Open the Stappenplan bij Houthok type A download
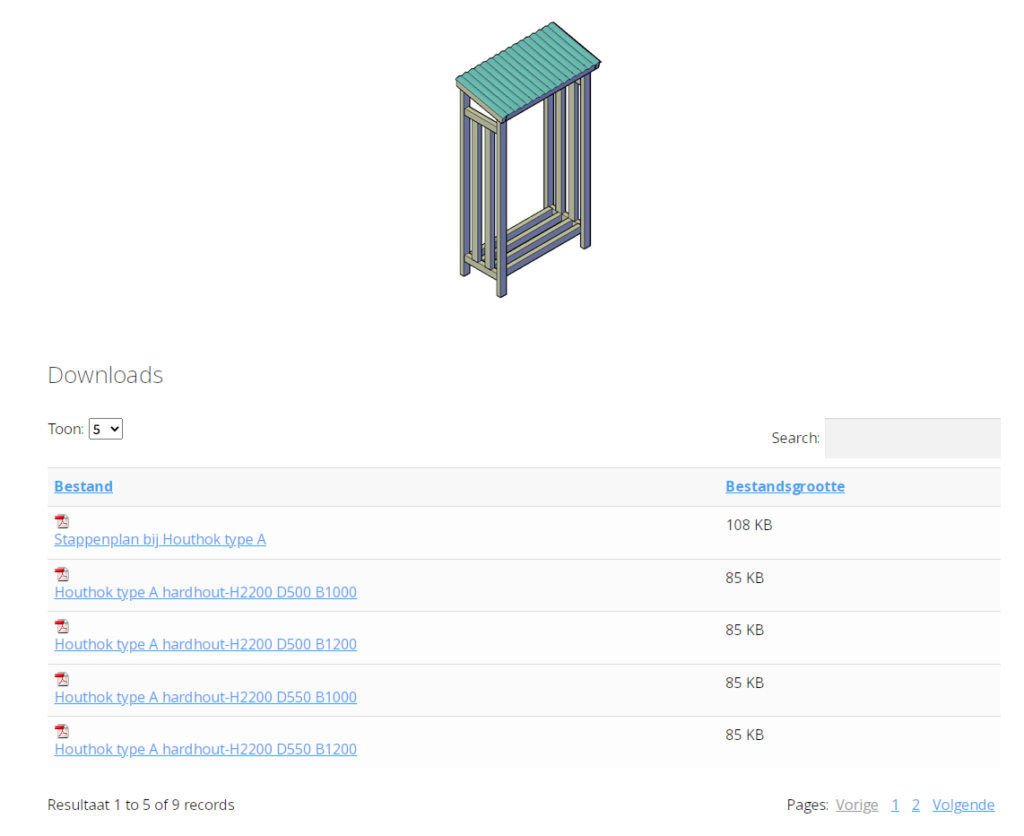 160,539
